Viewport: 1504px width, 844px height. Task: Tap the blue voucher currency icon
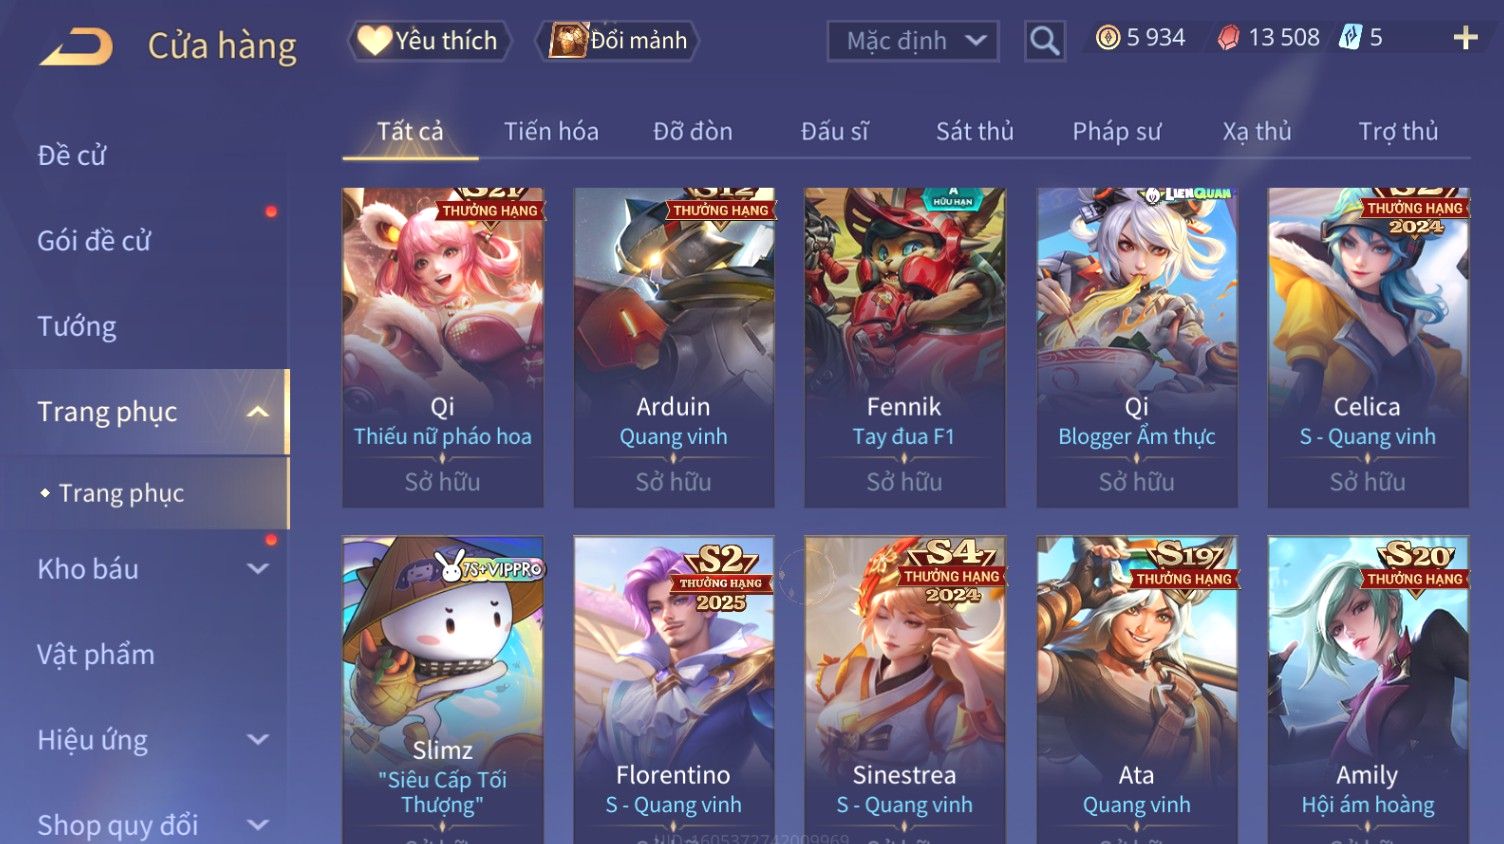pos(1350,38)
